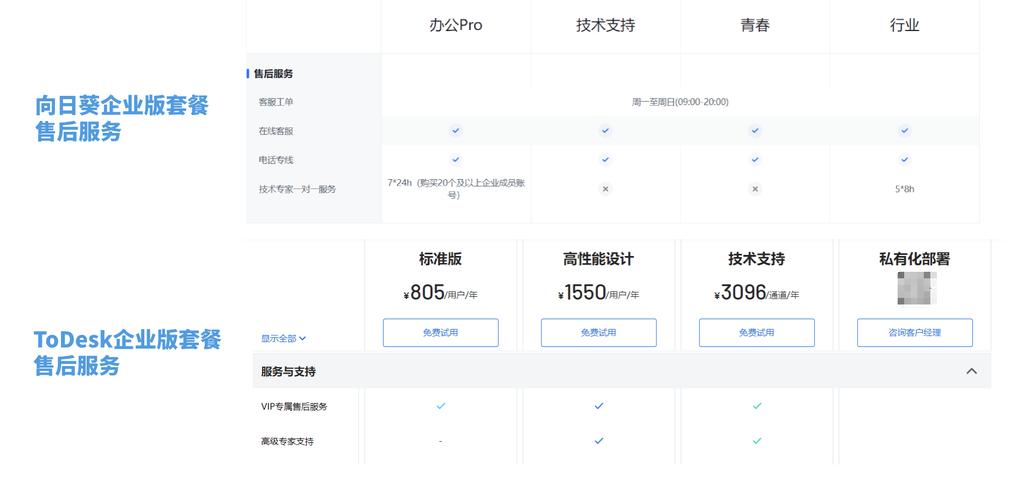
Task: Select the 技术支持 header in 向日葵 table
Action: [x=605, y=25]
